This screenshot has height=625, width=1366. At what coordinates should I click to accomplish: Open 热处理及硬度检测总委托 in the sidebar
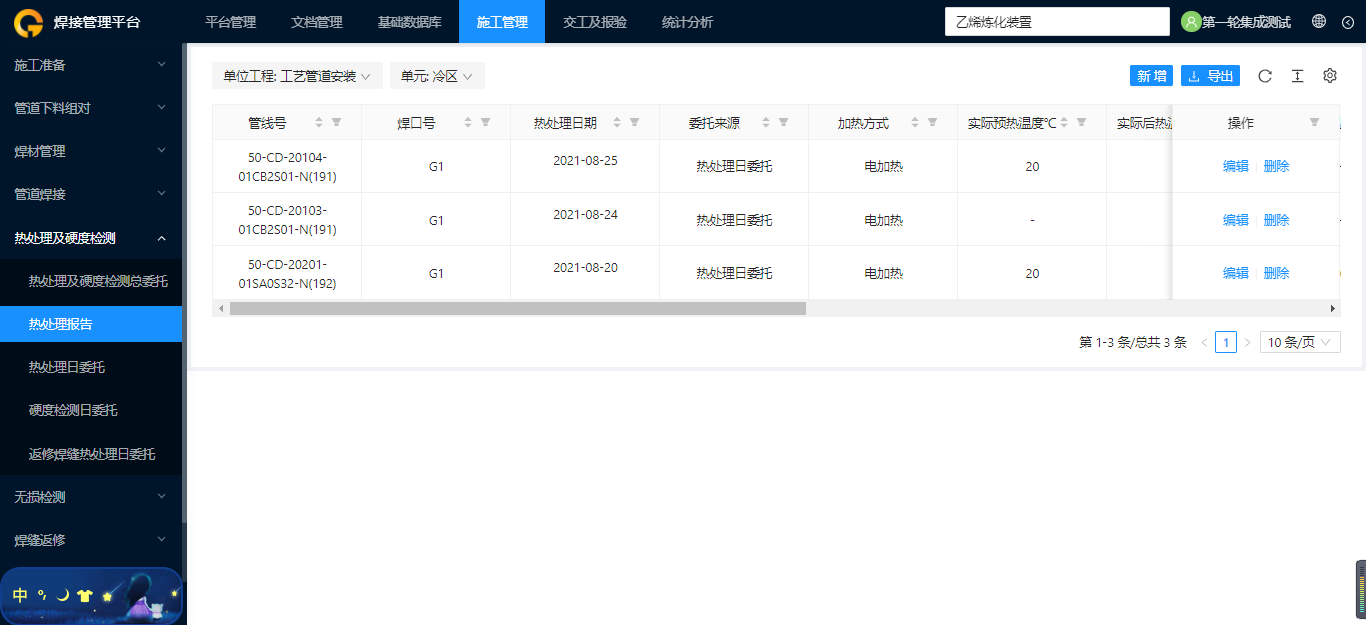91,282
